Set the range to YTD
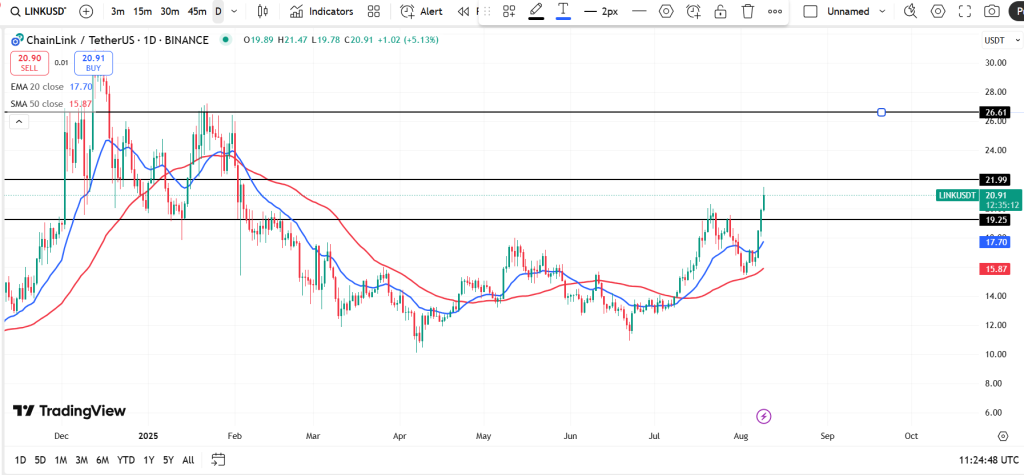This screenshot has height=475, width=1024. point(126,460)
